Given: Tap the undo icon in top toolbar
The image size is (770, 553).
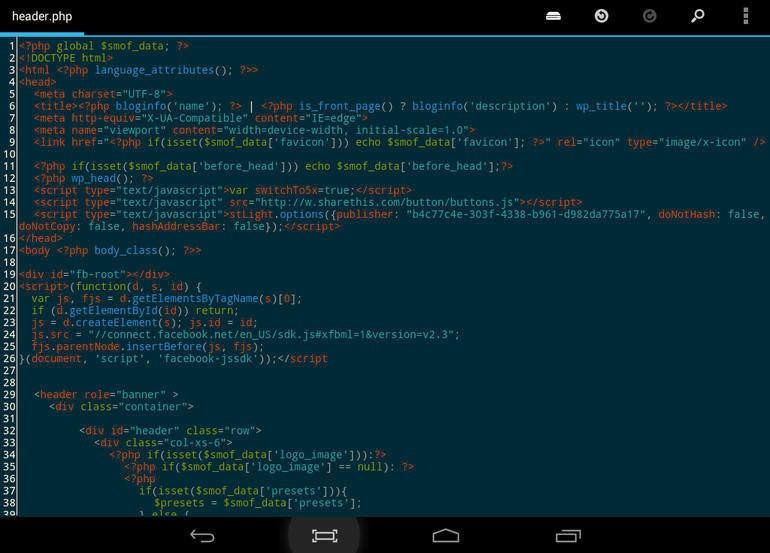Looking at the screenshot, I should (601, 16).
